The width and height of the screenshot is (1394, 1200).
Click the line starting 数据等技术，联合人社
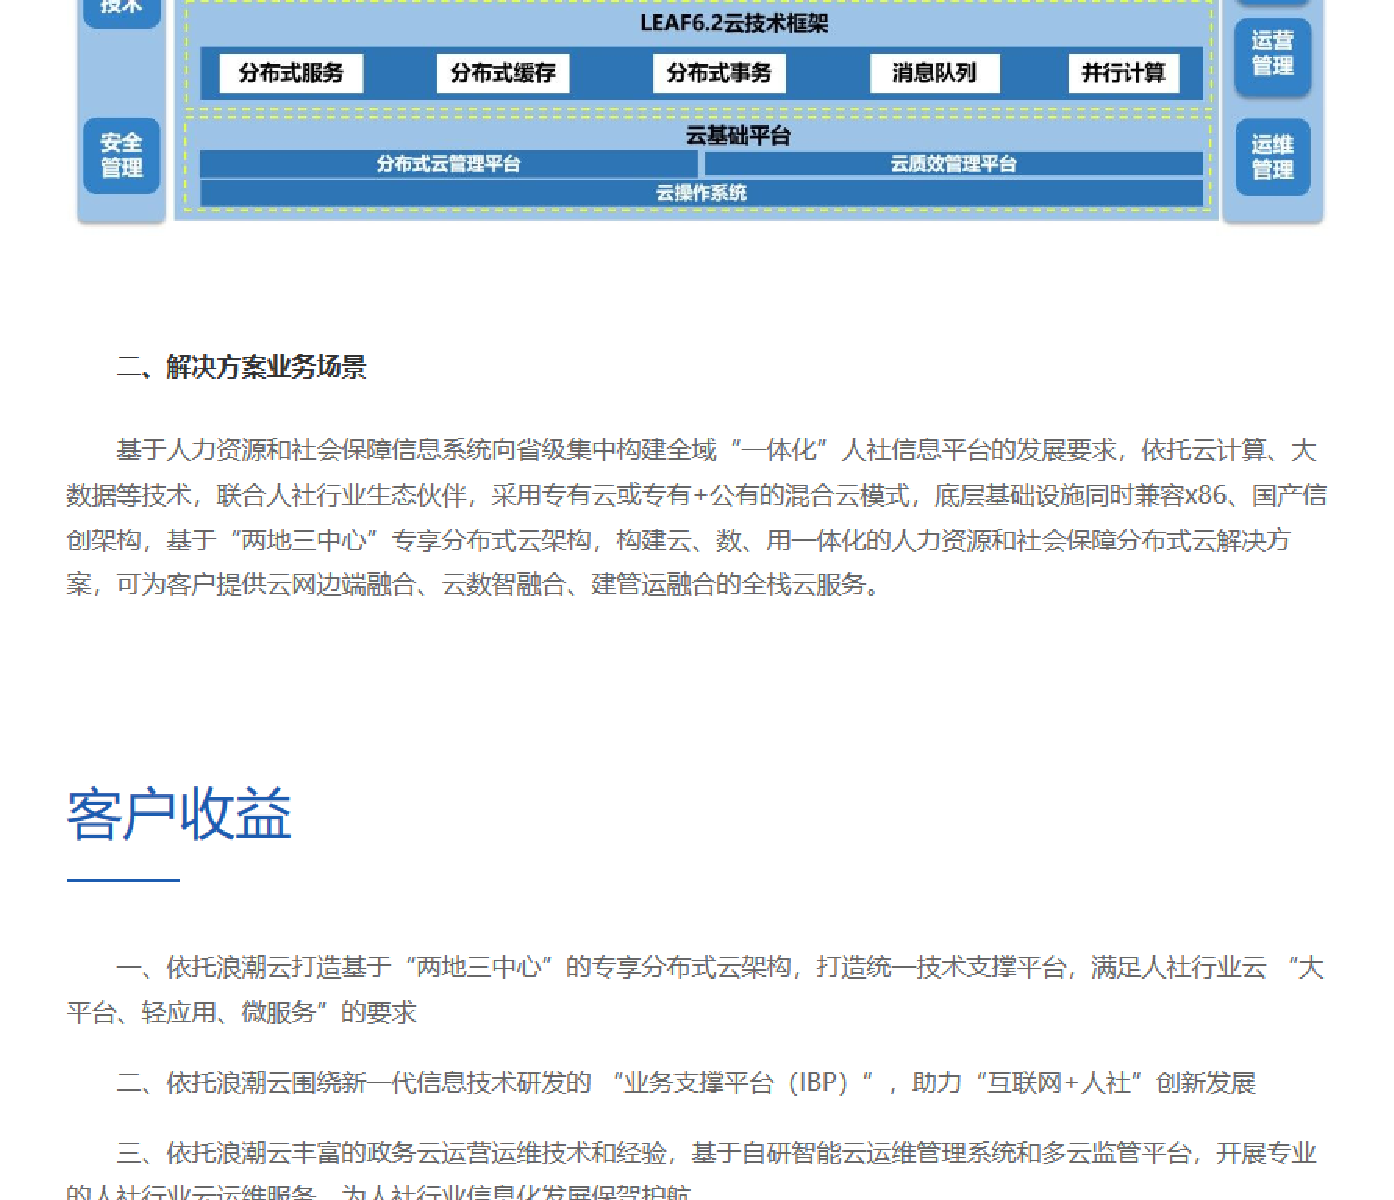[x=697, y=496]
